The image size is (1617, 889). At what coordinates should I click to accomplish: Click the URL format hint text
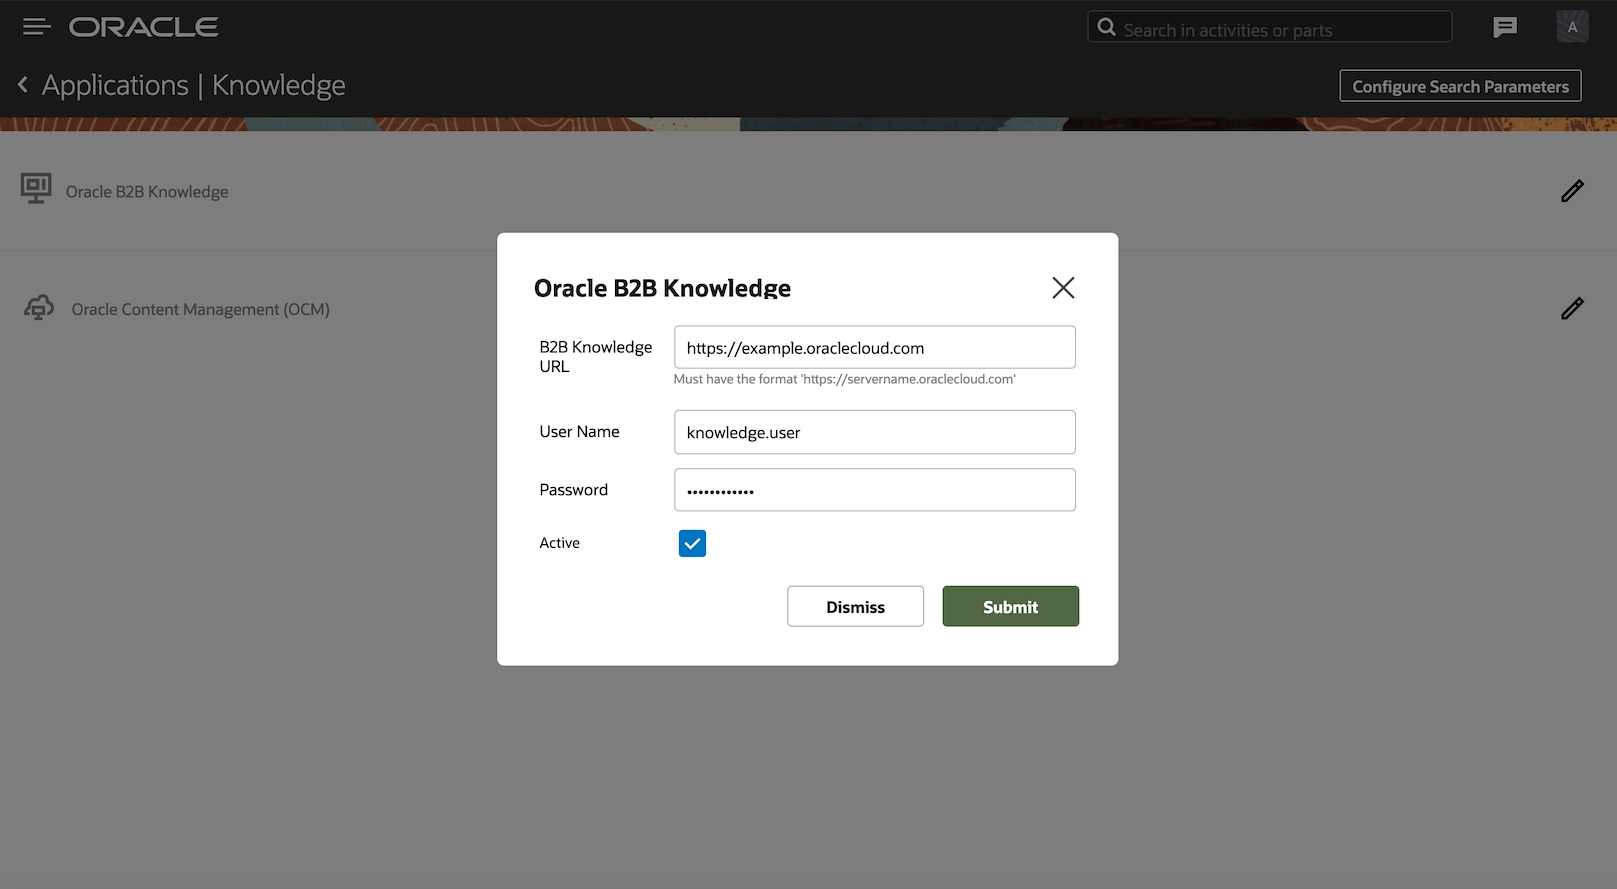[x=845, y=379]
